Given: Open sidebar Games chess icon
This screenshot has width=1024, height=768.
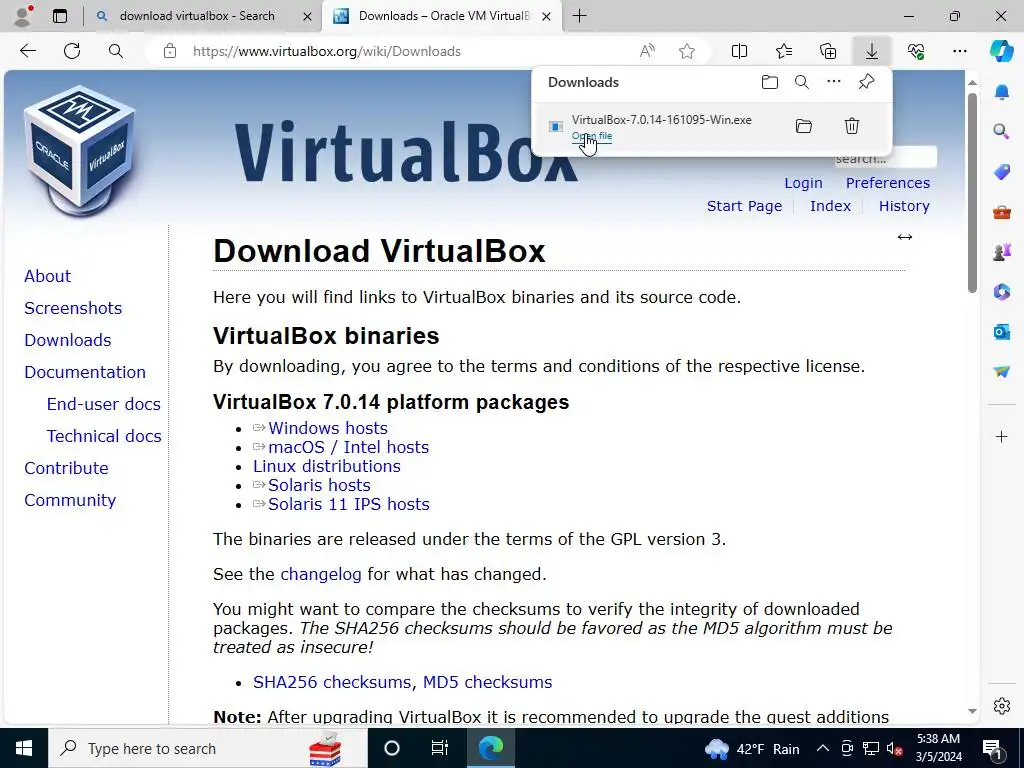Looking at the screenshot, I should coord(1001,252).
